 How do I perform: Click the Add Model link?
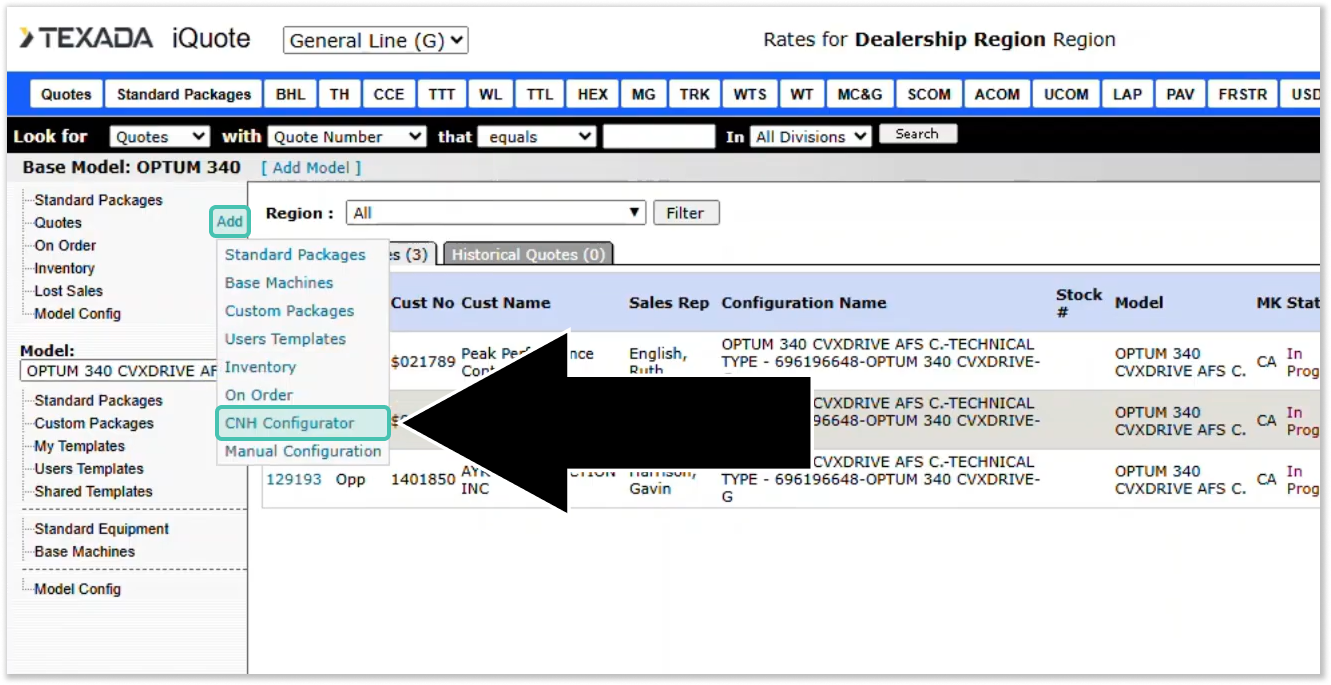pyautogui.click(x=311, y=168)
